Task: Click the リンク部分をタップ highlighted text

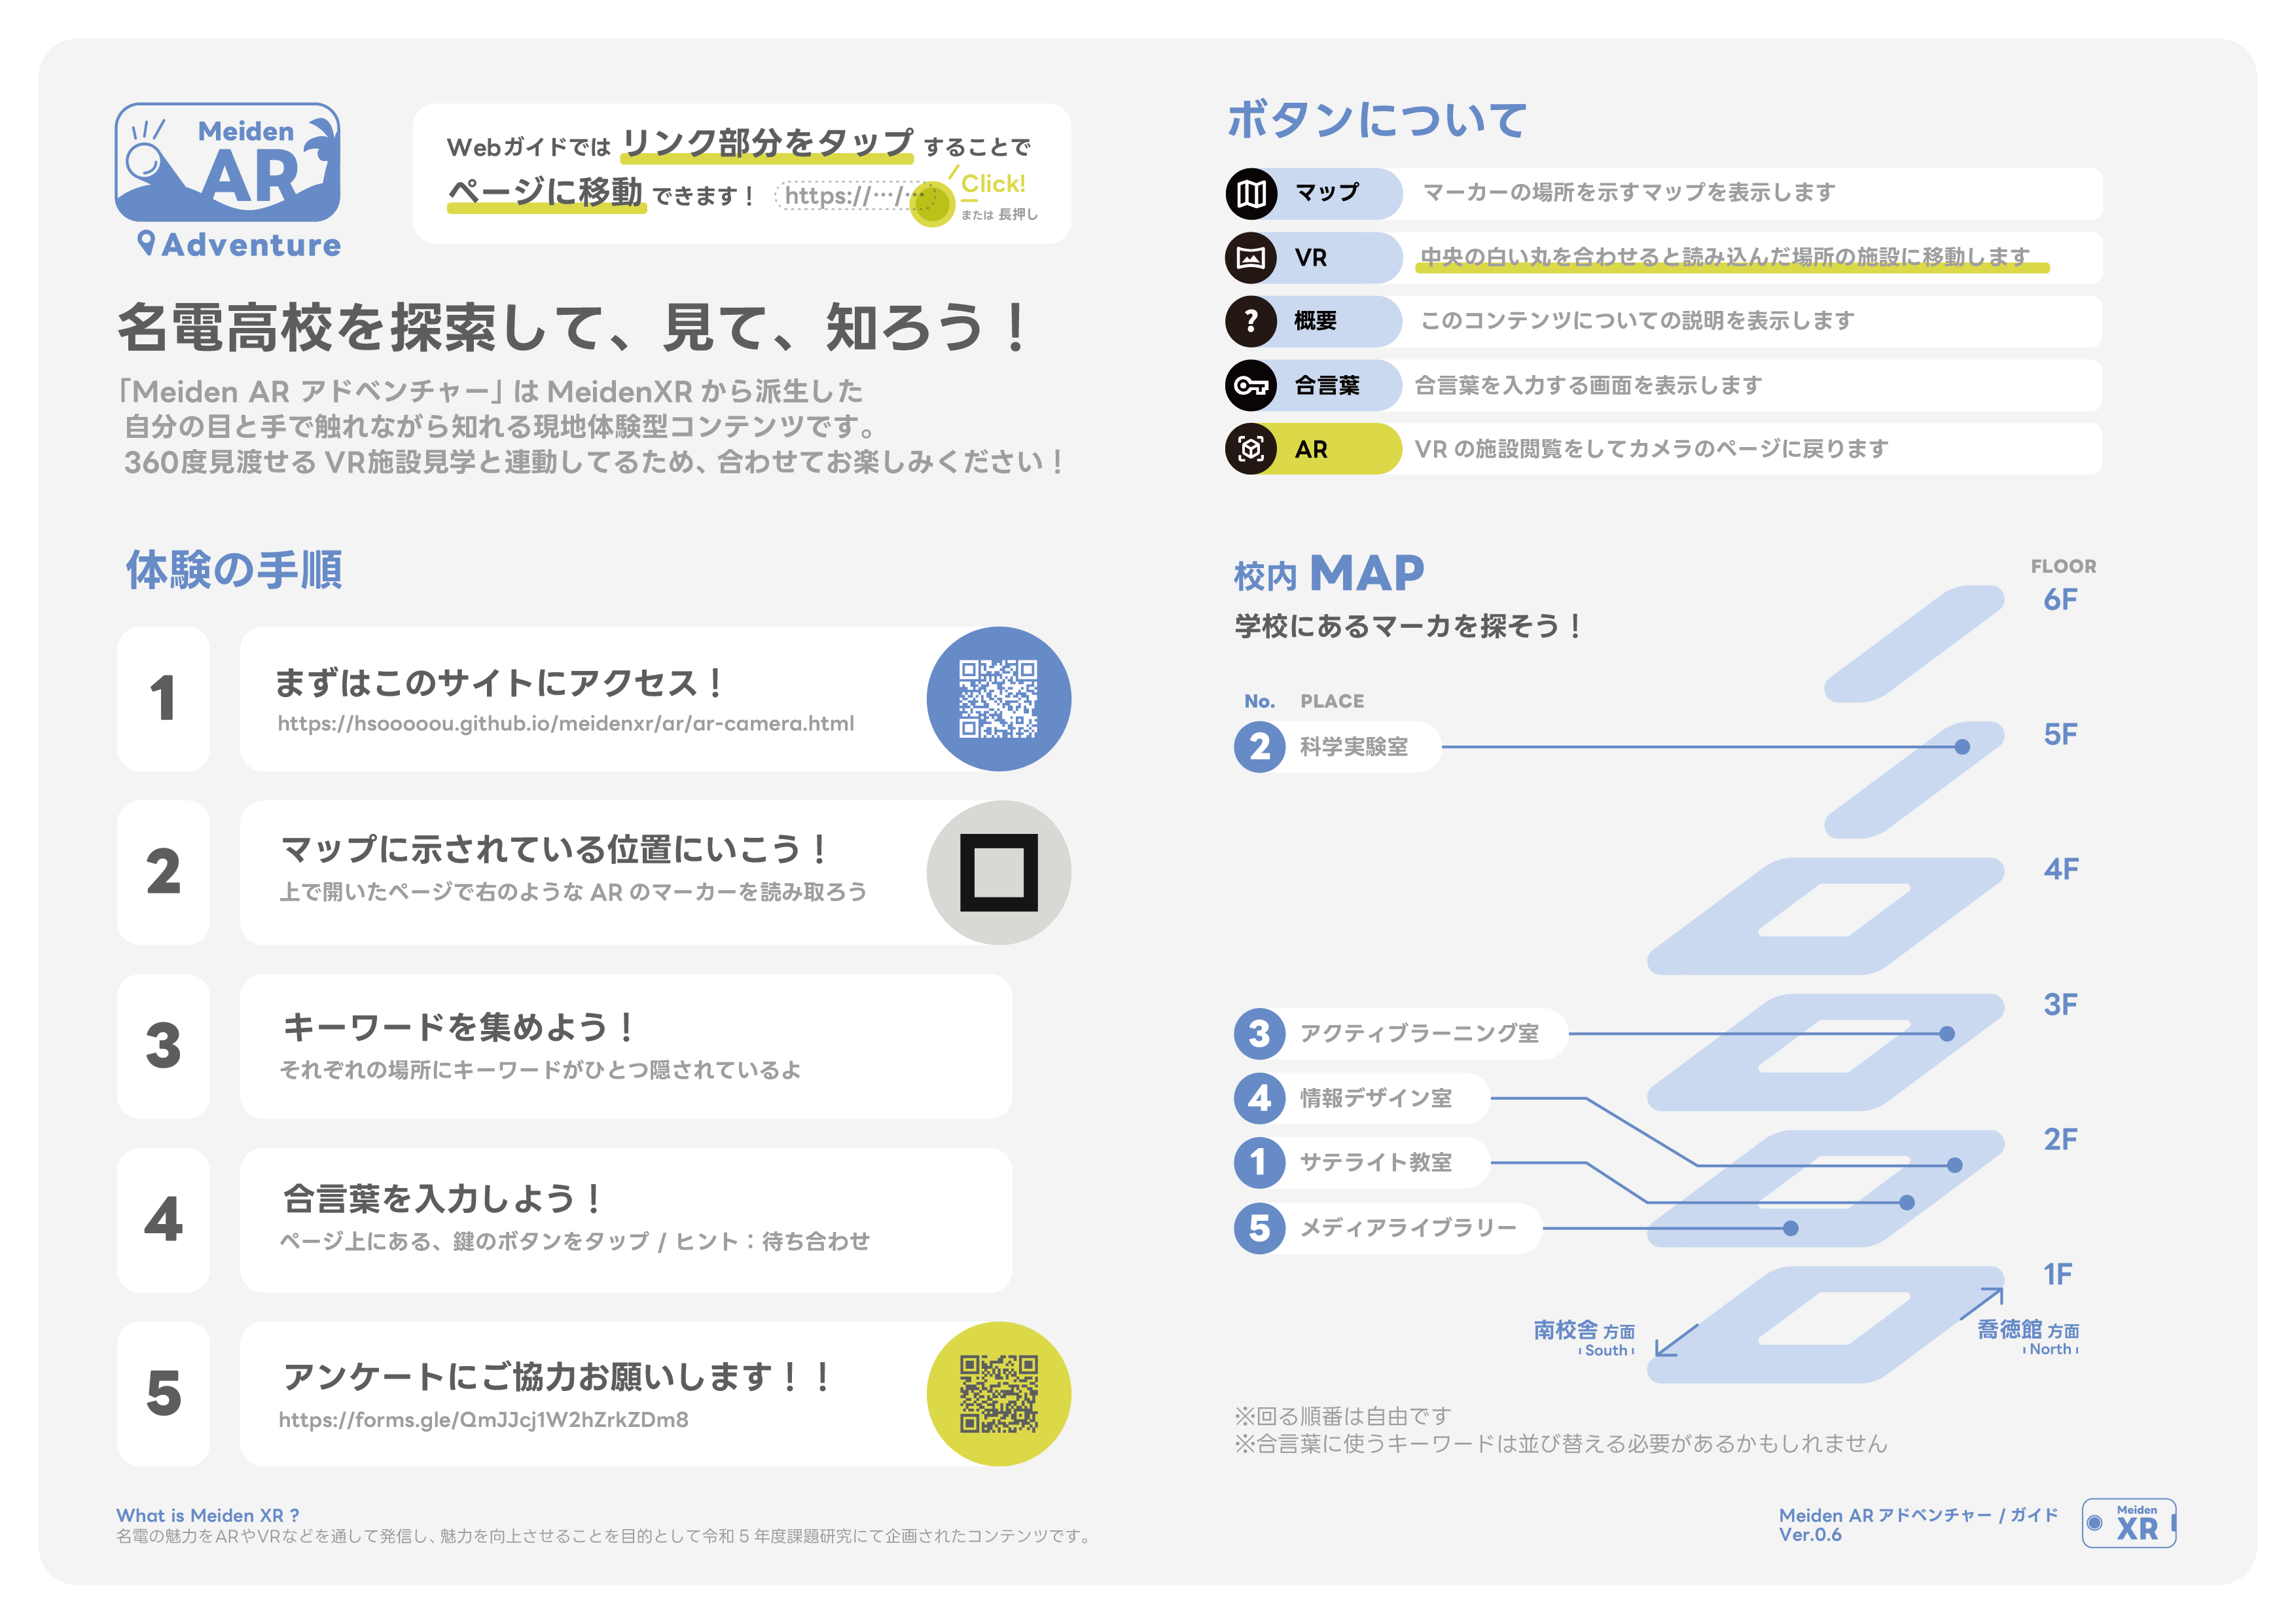Action: [x=767, y=143]
